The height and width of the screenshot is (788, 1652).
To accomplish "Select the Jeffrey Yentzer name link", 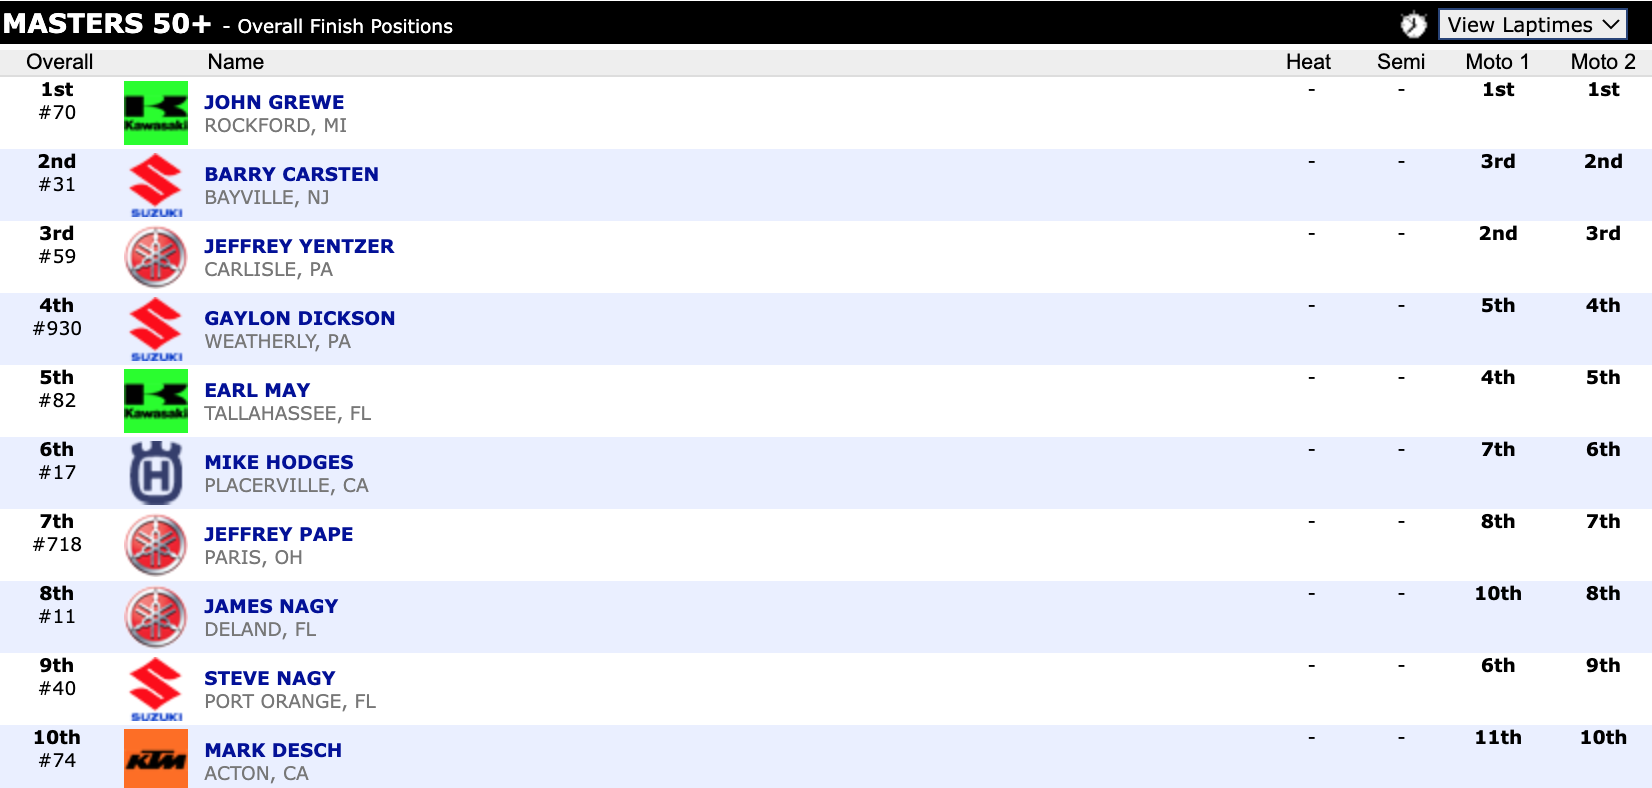I will click(299, 246).
